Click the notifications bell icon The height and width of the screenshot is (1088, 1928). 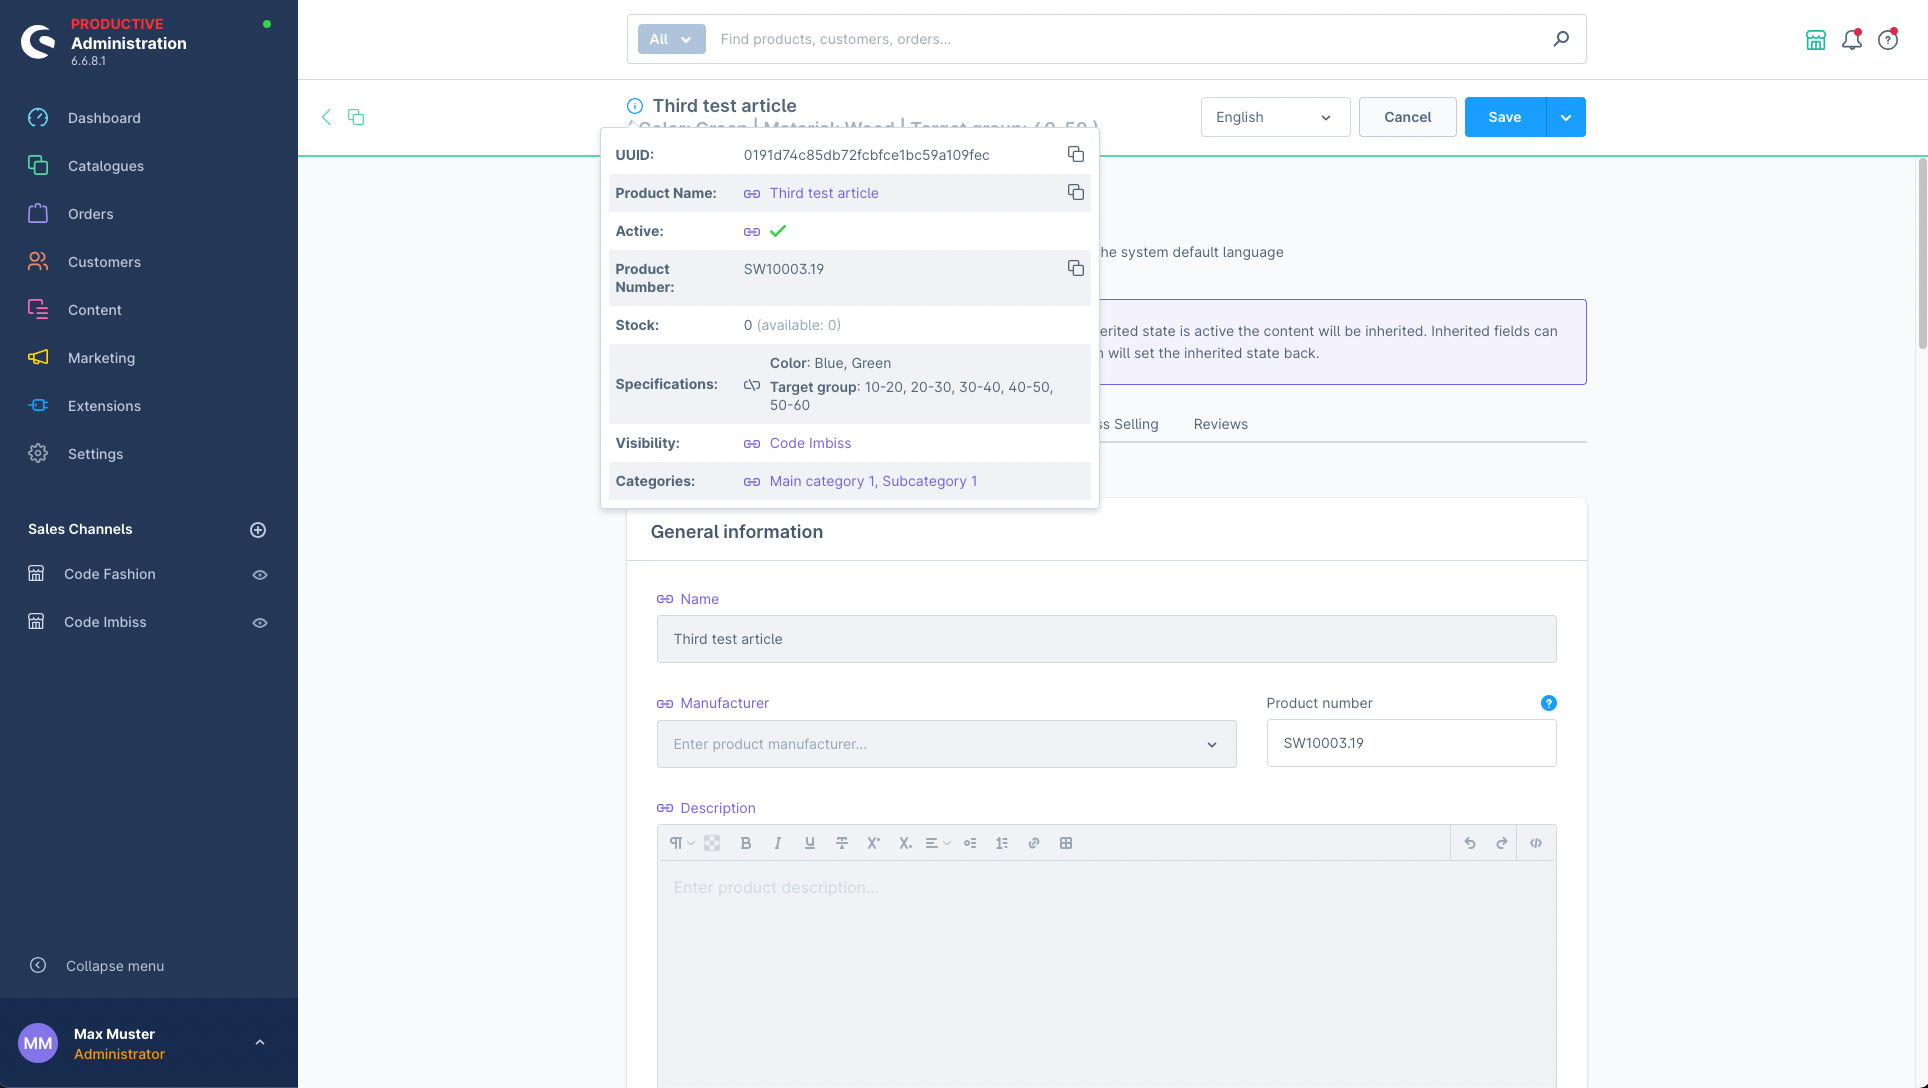pyautogui.click(x=1851, y=38)
